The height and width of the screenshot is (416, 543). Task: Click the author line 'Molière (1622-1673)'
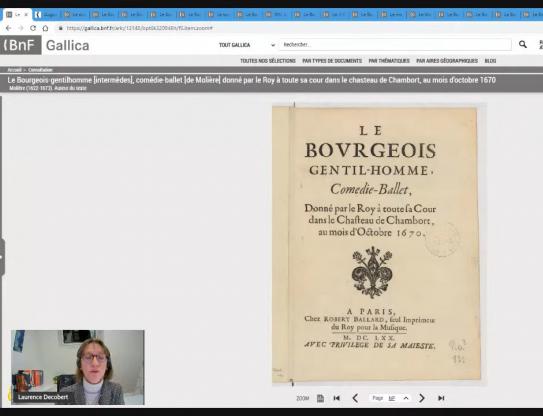tap(48, 88)
